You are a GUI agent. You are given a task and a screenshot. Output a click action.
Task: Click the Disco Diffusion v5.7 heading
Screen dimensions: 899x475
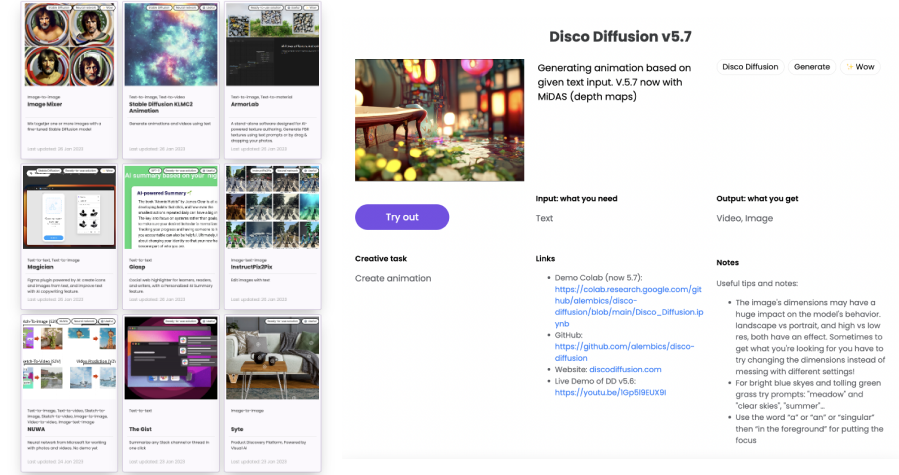[x=620, y=37]
